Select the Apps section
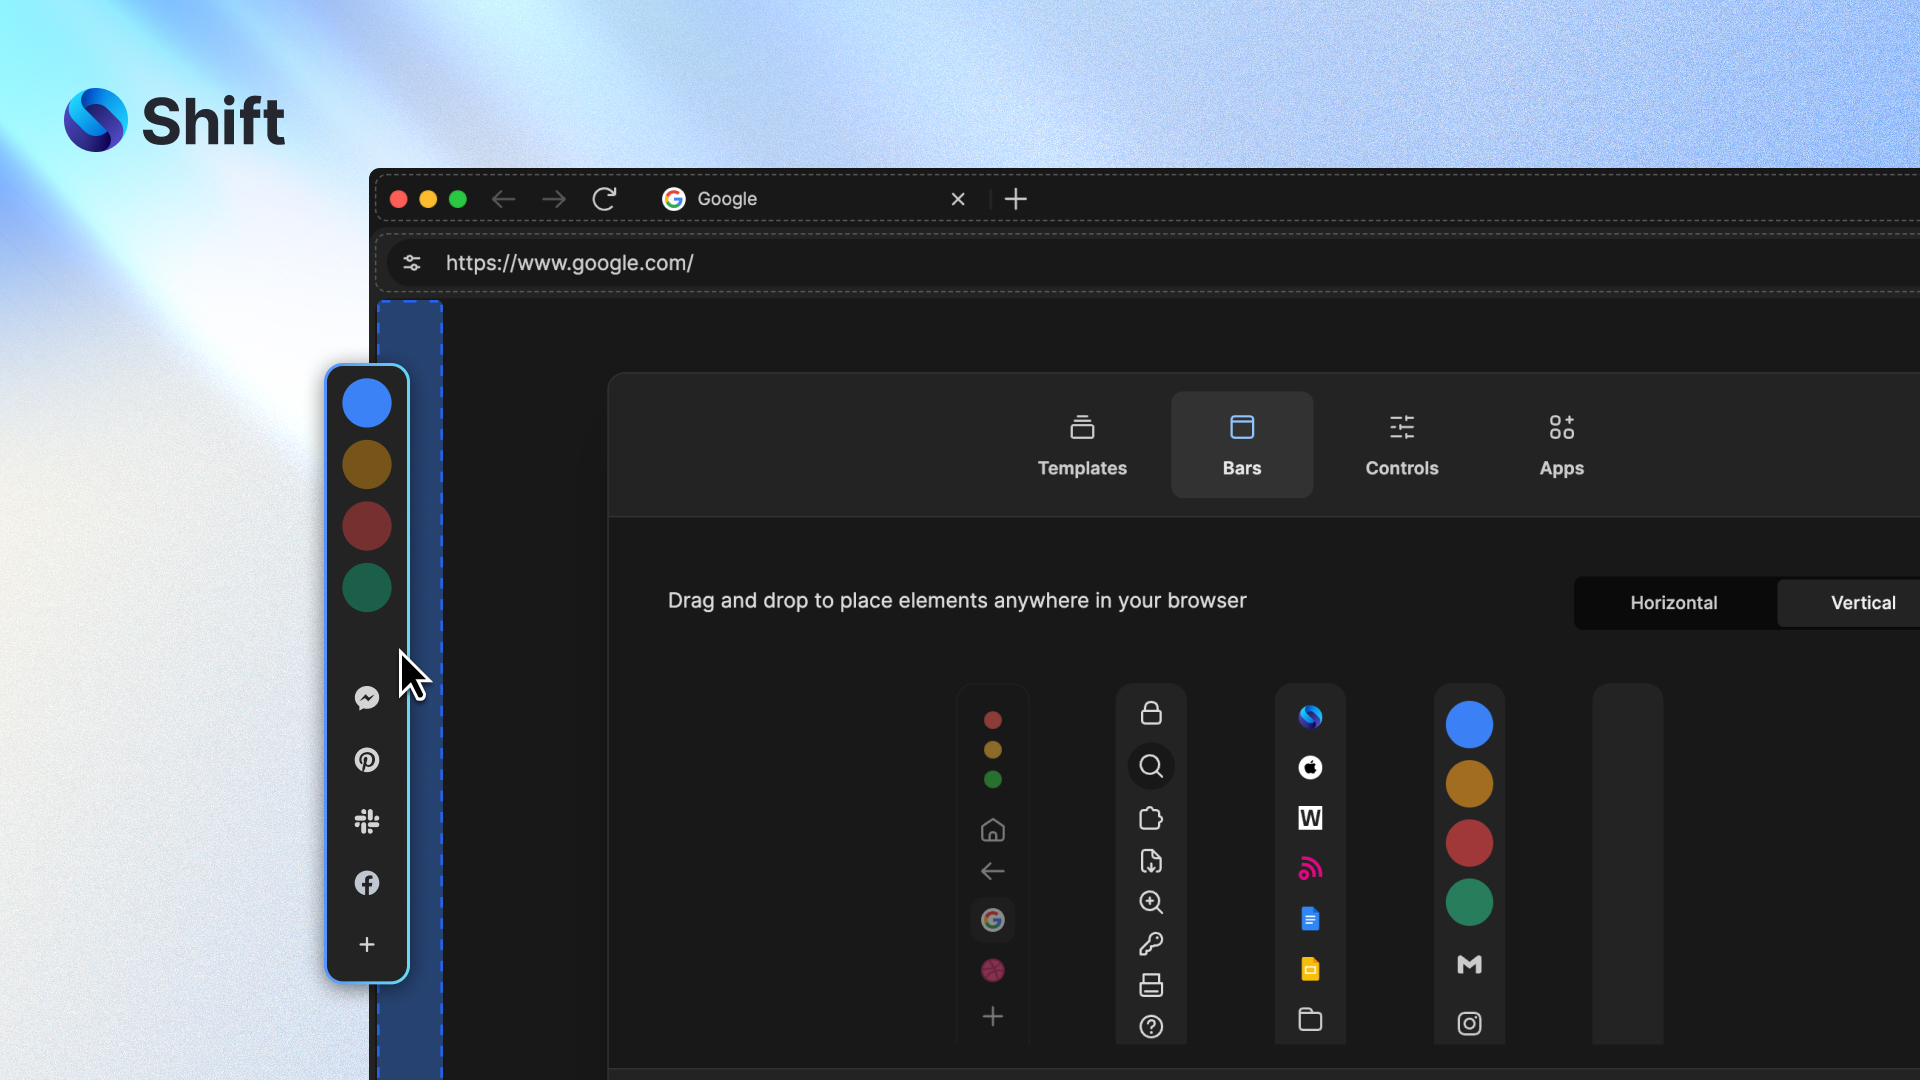The width and height of the screenshot is (1920, 1080). pos(1561,444)
